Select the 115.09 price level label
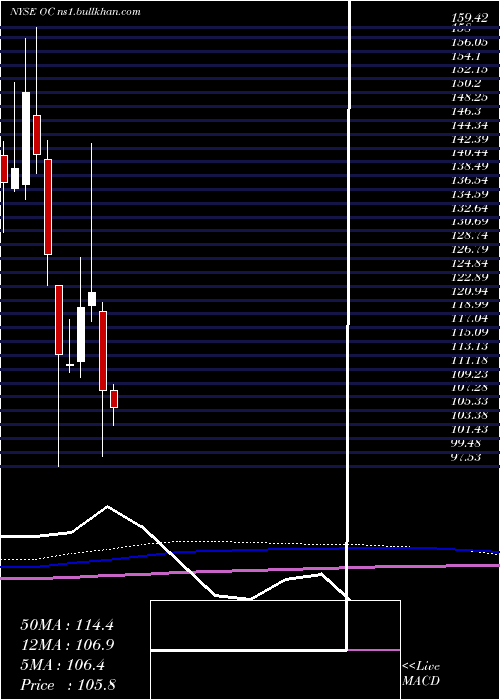Image resolution: width=500 pixels, height=700 pixels. coord(468,332)
